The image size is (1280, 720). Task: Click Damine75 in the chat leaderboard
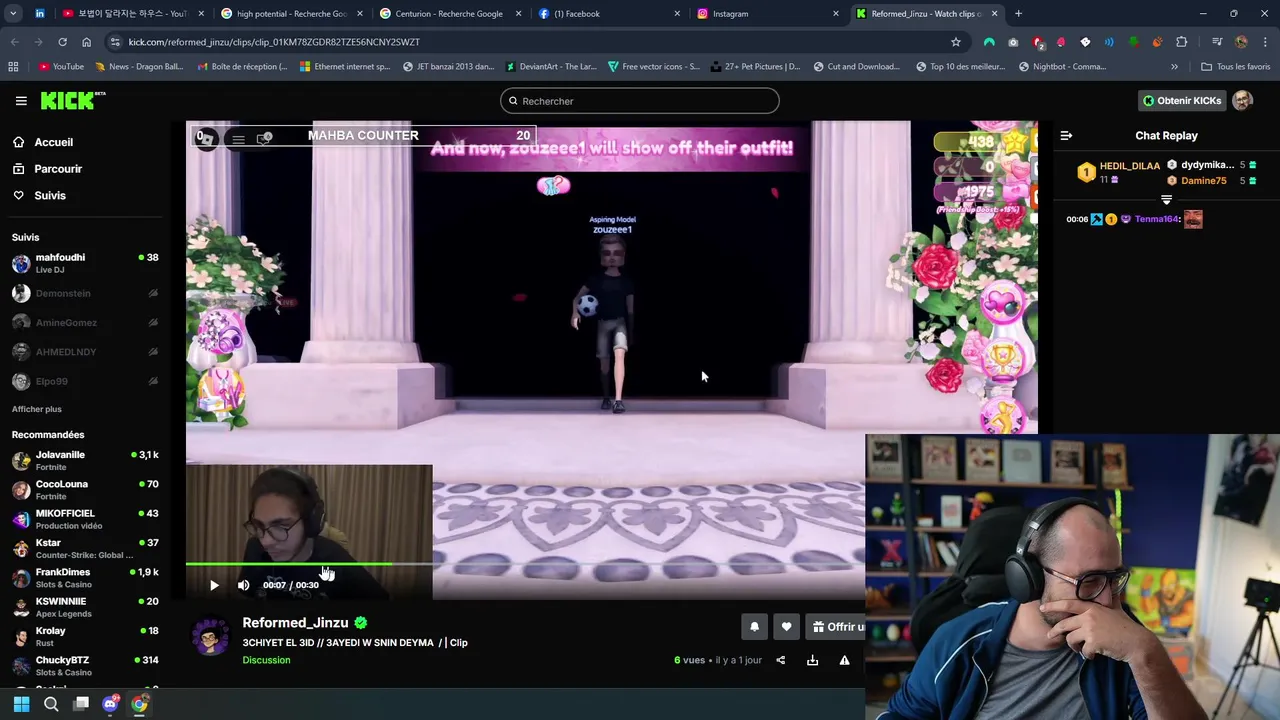tap(1203, 181)
